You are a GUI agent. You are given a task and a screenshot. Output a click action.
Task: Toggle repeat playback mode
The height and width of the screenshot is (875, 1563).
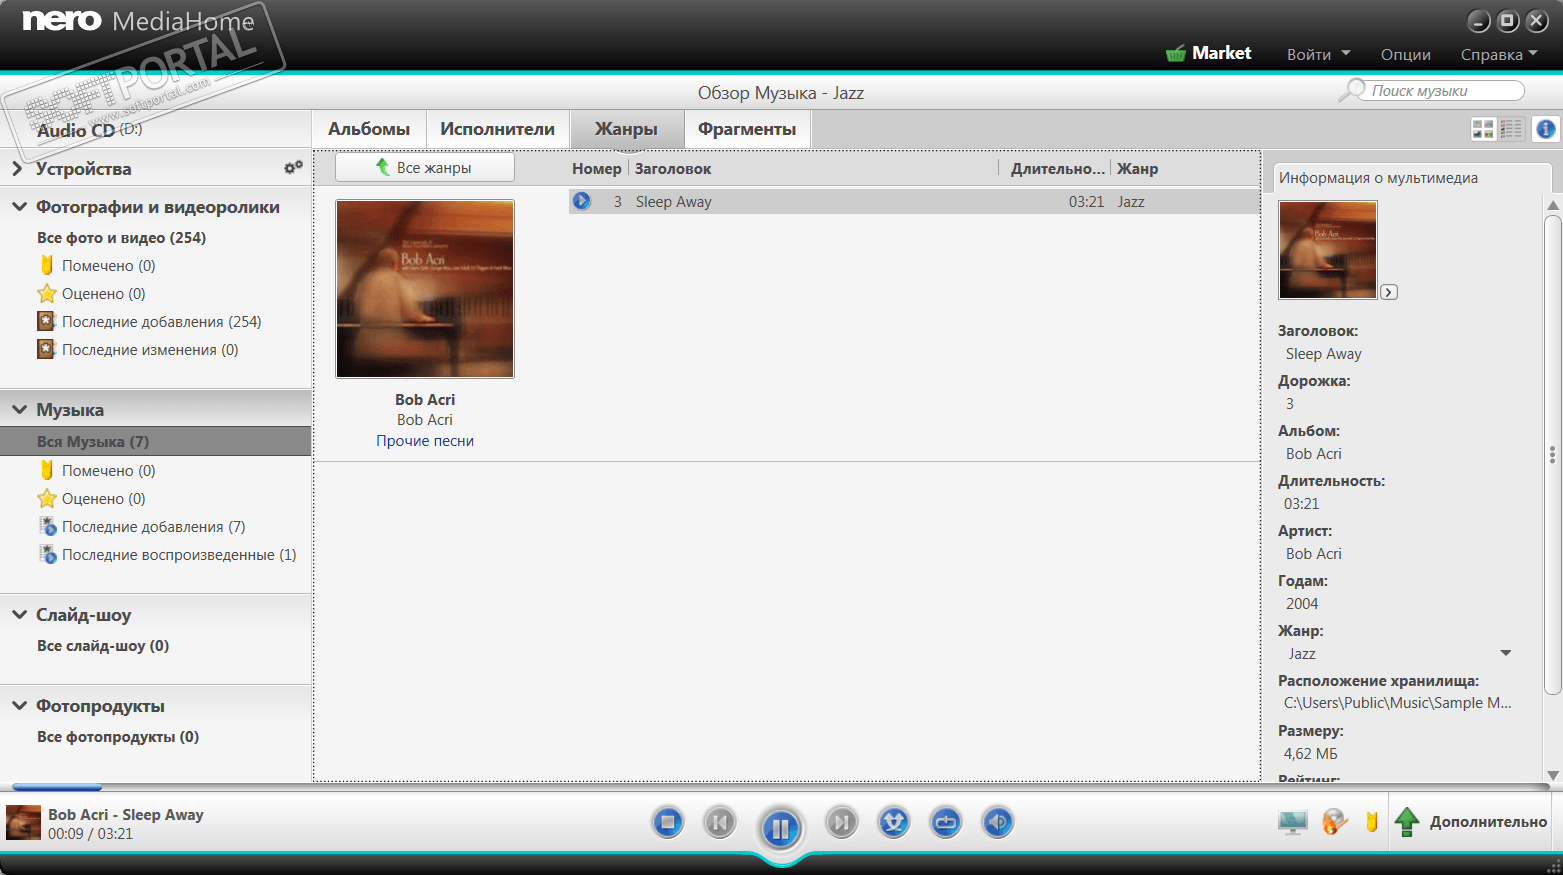946,823
